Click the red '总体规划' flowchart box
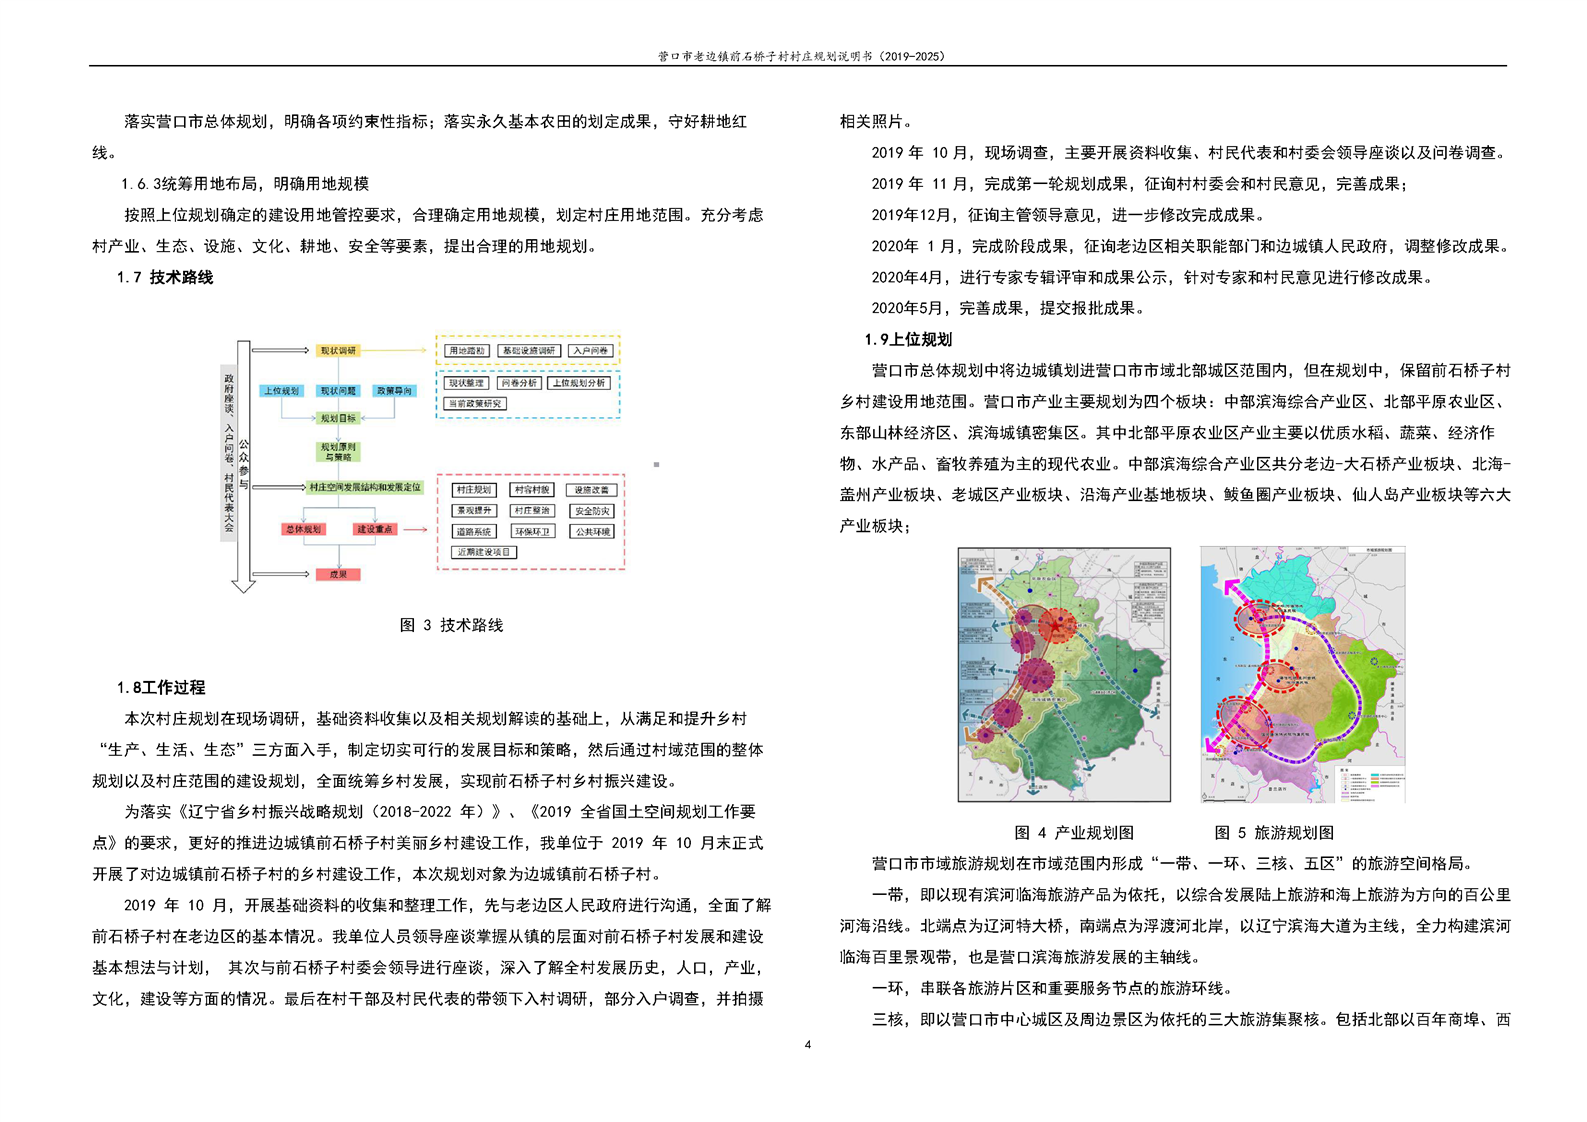1587x1122 pixels. [304, 529]
